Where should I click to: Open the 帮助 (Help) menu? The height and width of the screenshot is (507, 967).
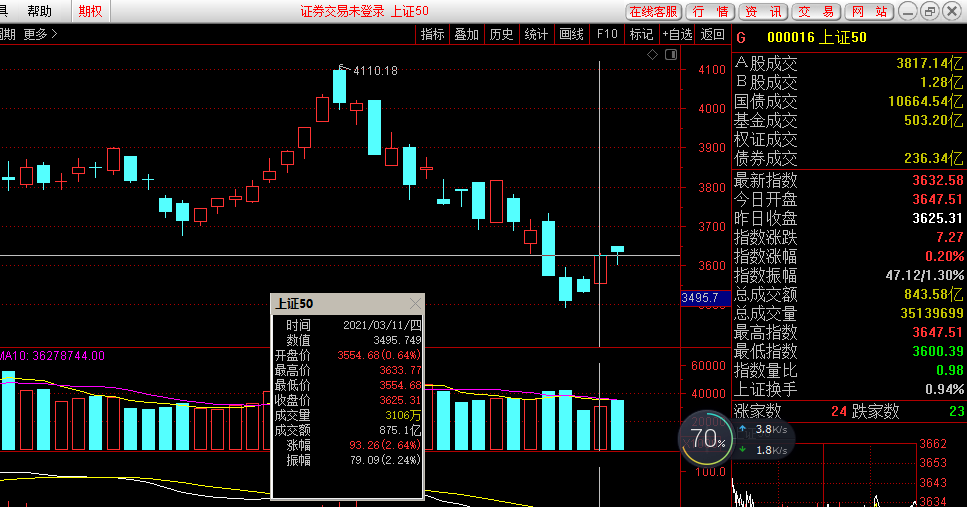(x=39, y=11)
